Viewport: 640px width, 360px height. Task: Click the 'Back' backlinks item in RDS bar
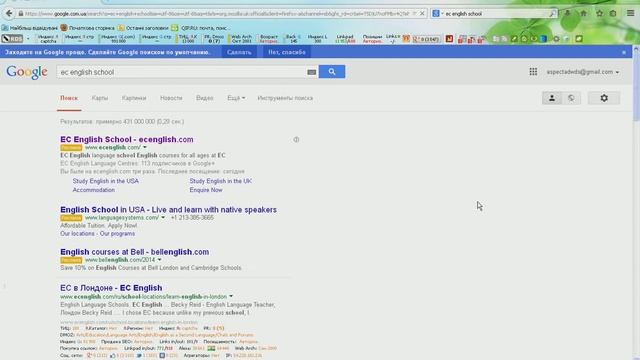click(x=293, y=39)
